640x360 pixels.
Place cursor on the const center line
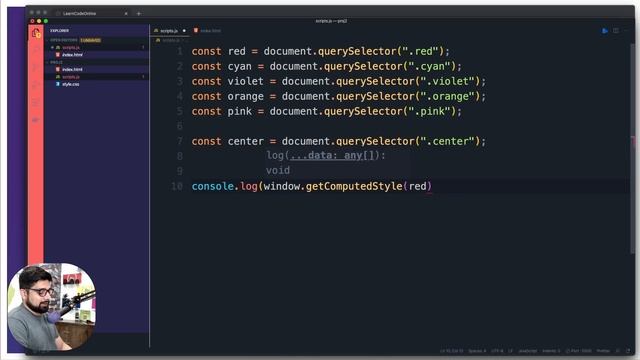coord(339,141)
